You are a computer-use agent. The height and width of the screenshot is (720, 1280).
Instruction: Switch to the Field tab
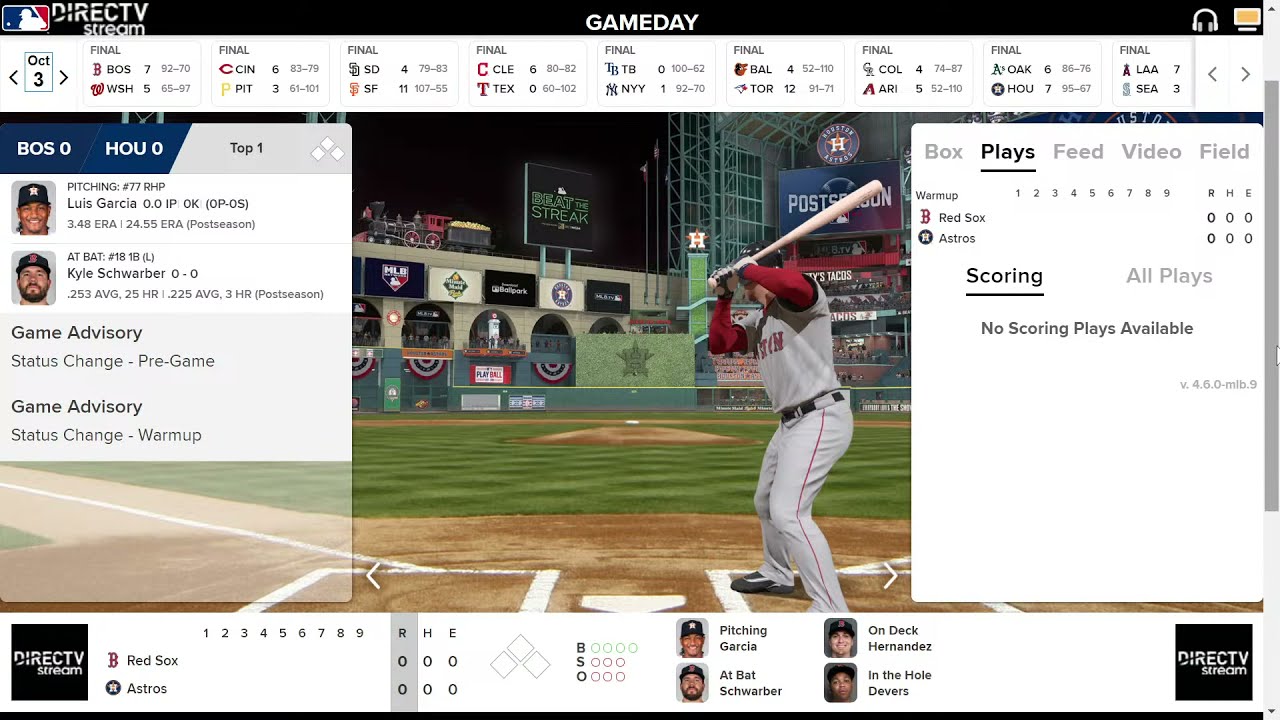point(1224,152)
